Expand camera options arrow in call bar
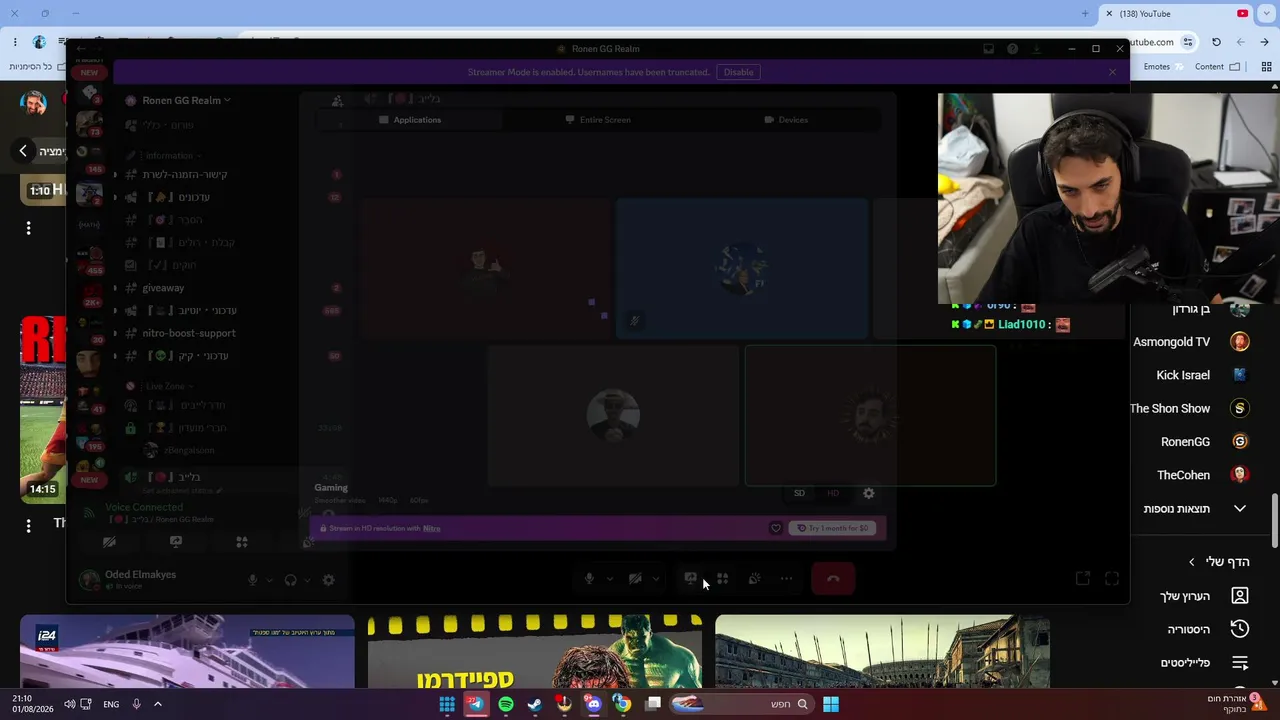 coord(656,579)
